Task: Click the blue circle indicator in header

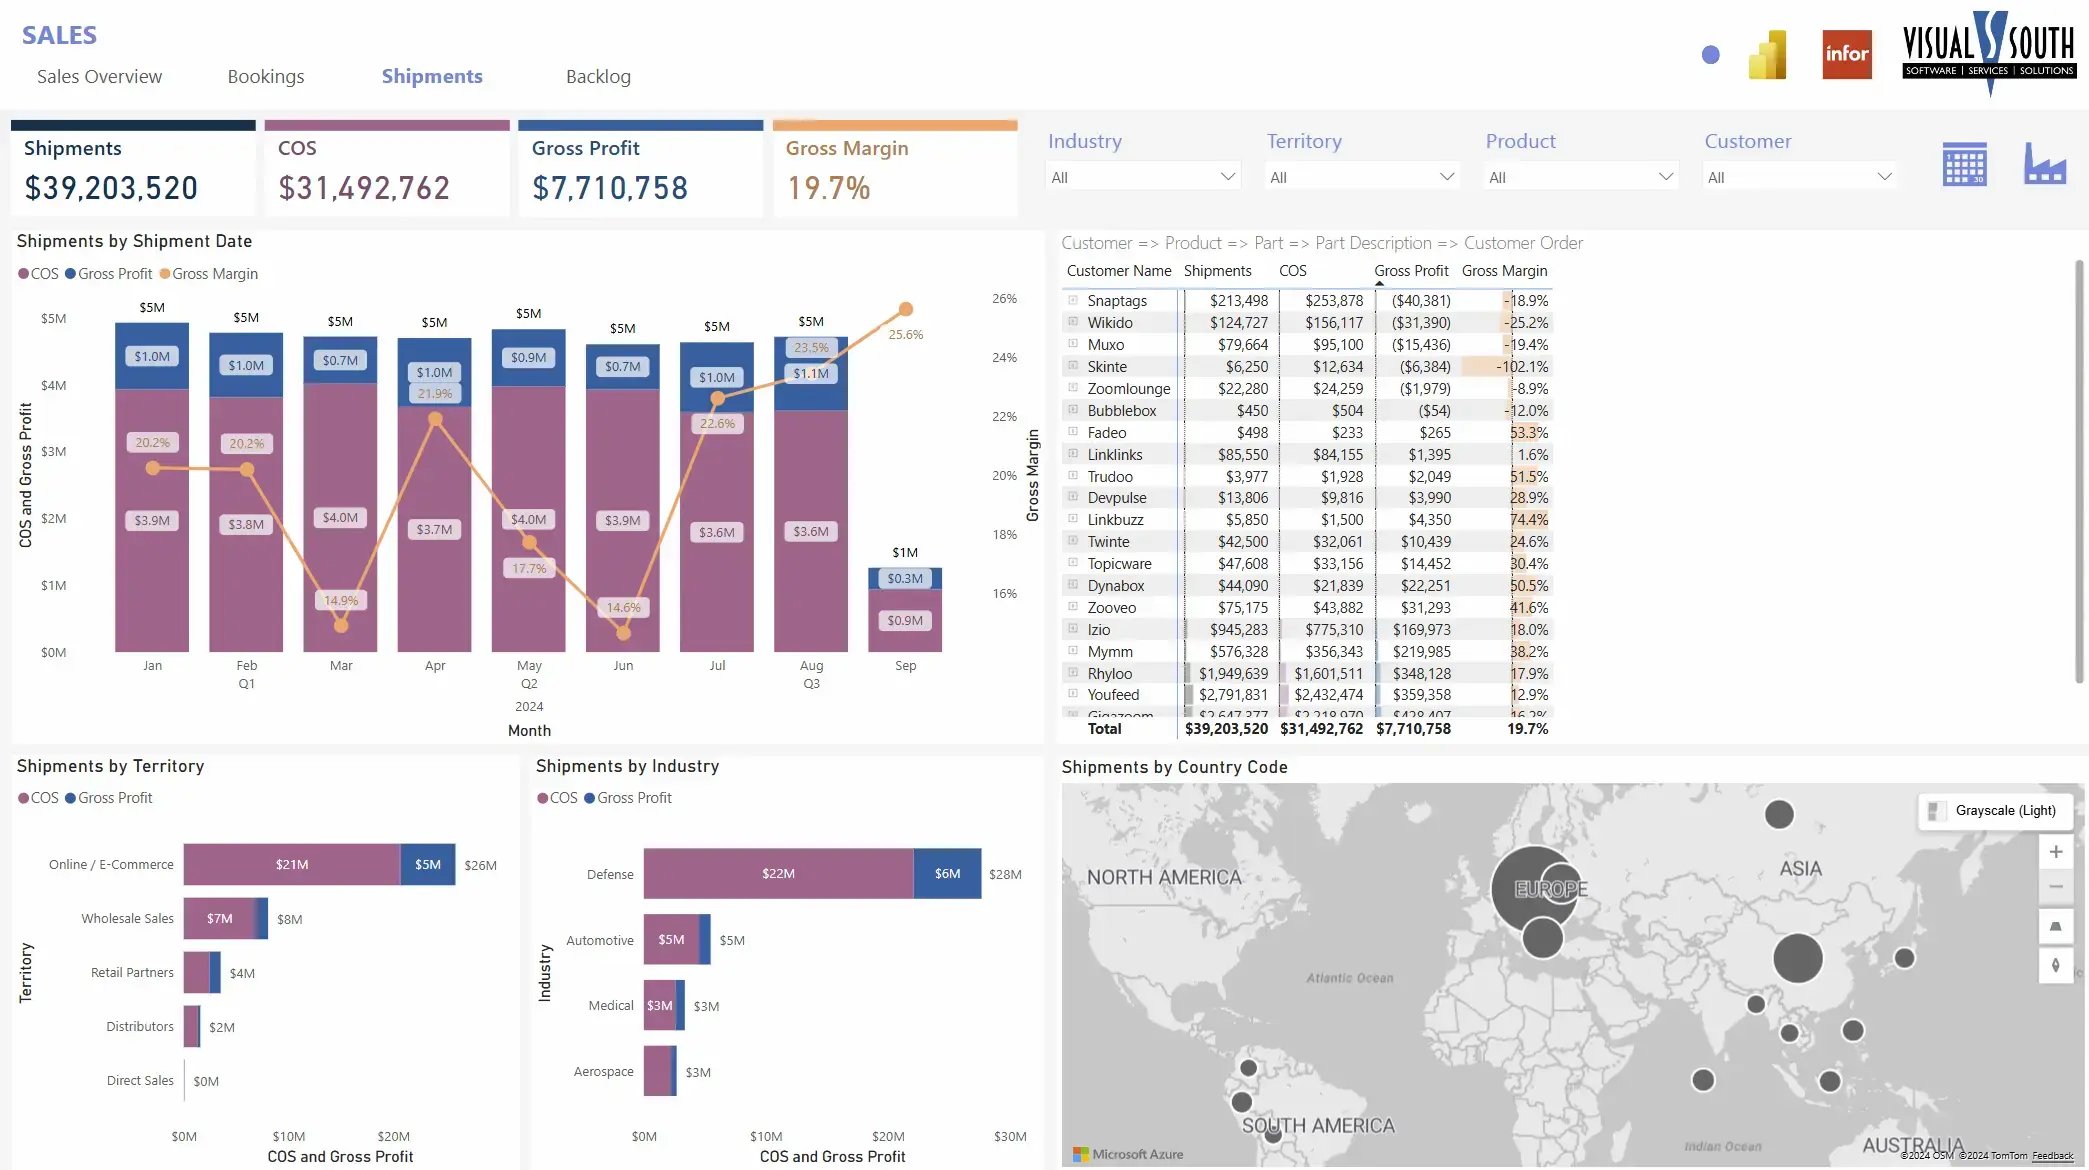Action: click(1710, 55)
